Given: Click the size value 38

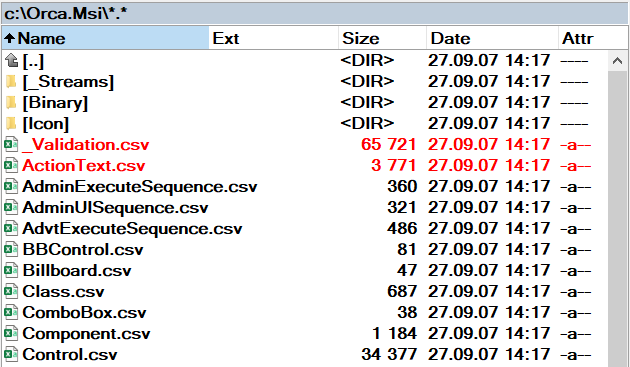Looking at the screenshot, I should [x=407, y=312].
